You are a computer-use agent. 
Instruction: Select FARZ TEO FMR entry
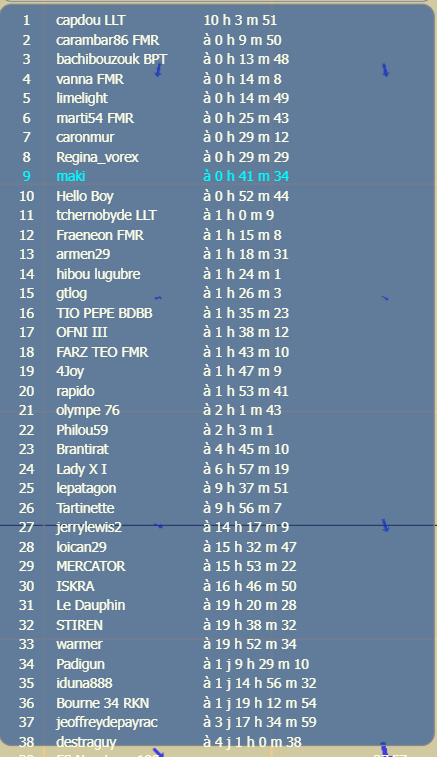coord(102,352)
